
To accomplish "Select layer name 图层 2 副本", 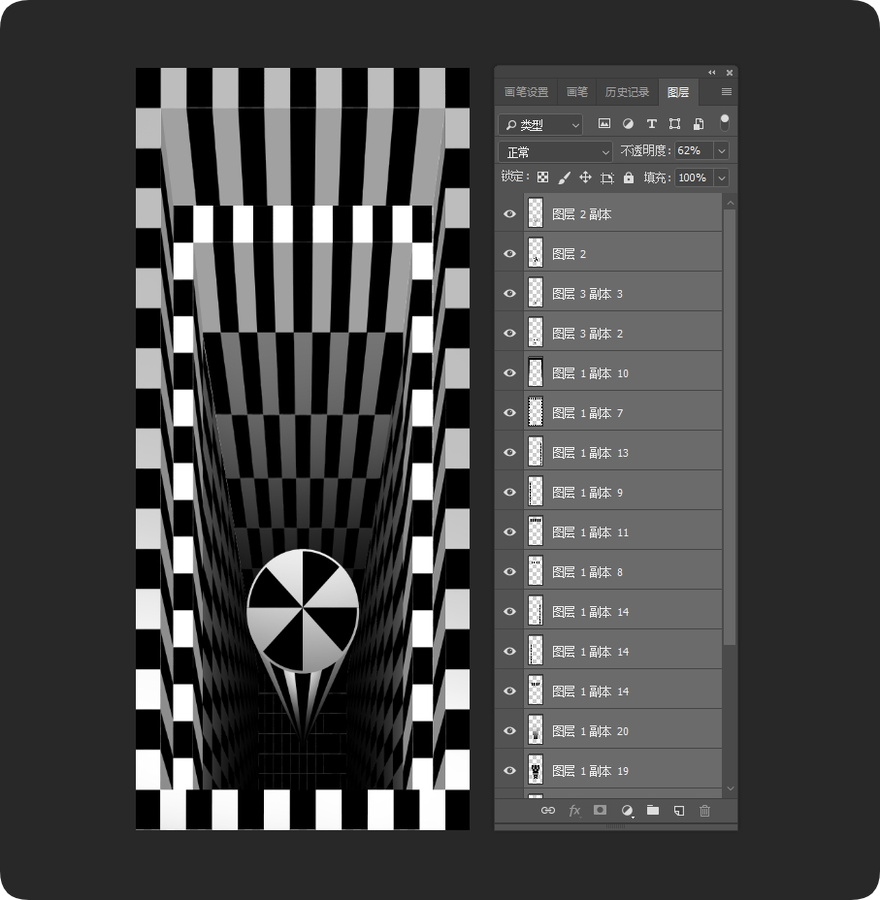I will coord(582,214).
